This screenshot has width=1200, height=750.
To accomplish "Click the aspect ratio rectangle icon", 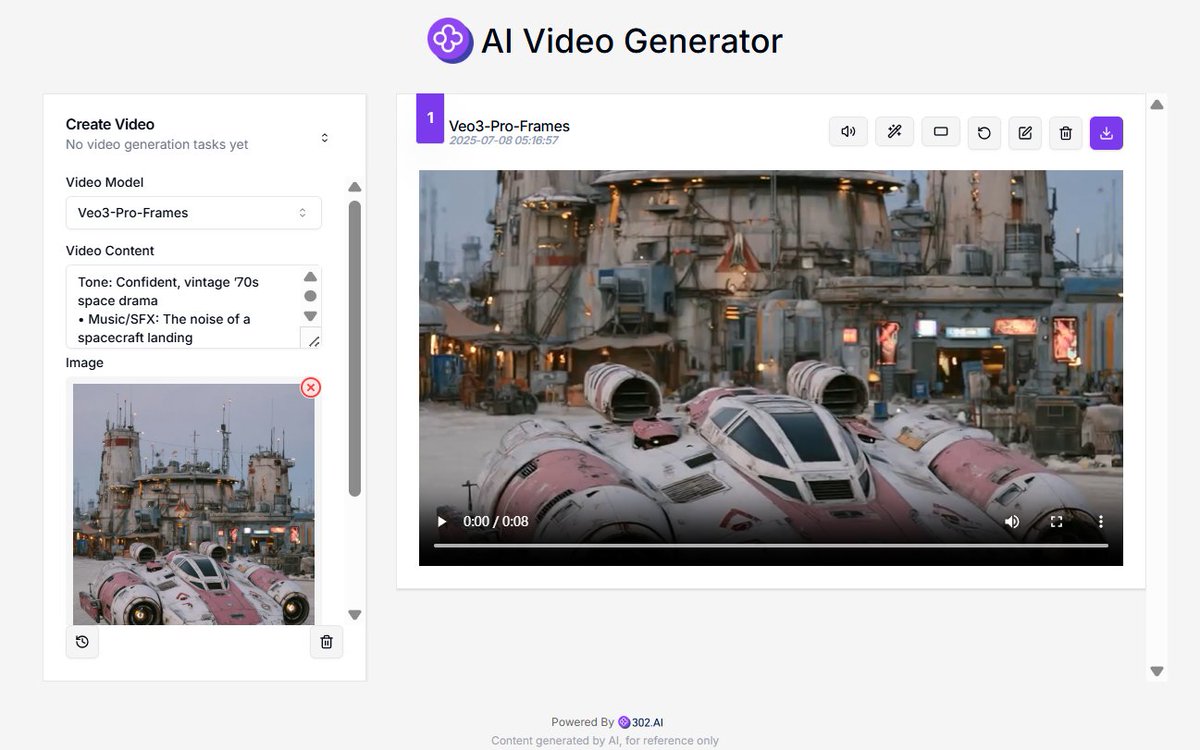I will click(x=941, y=132).
